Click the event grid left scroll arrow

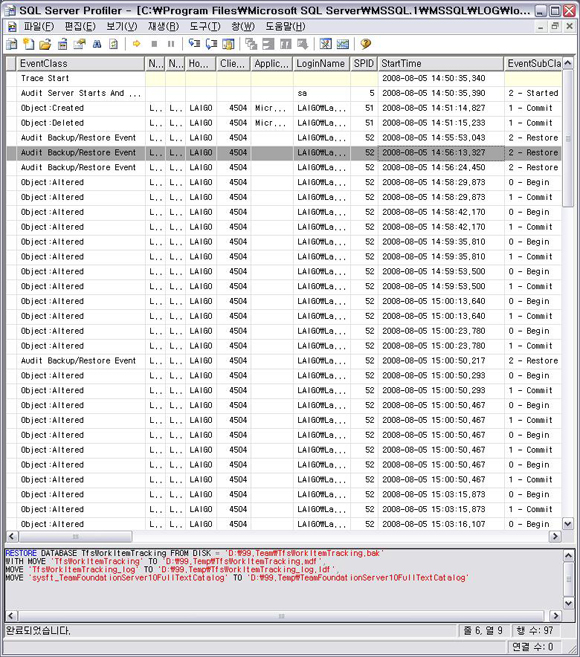tap(12, 536)
